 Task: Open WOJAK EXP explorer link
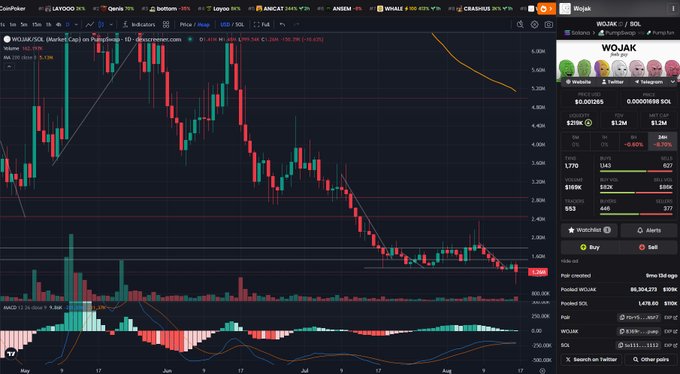point(670,331)
